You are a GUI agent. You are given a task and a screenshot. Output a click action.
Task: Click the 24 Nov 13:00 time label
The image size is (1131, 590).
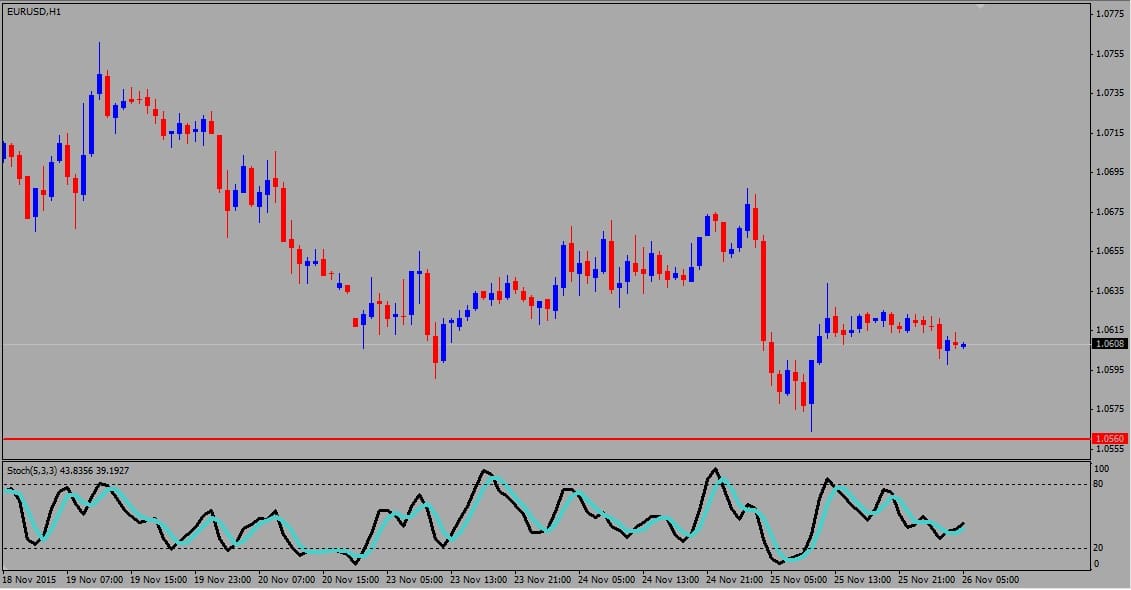point(670,579)
